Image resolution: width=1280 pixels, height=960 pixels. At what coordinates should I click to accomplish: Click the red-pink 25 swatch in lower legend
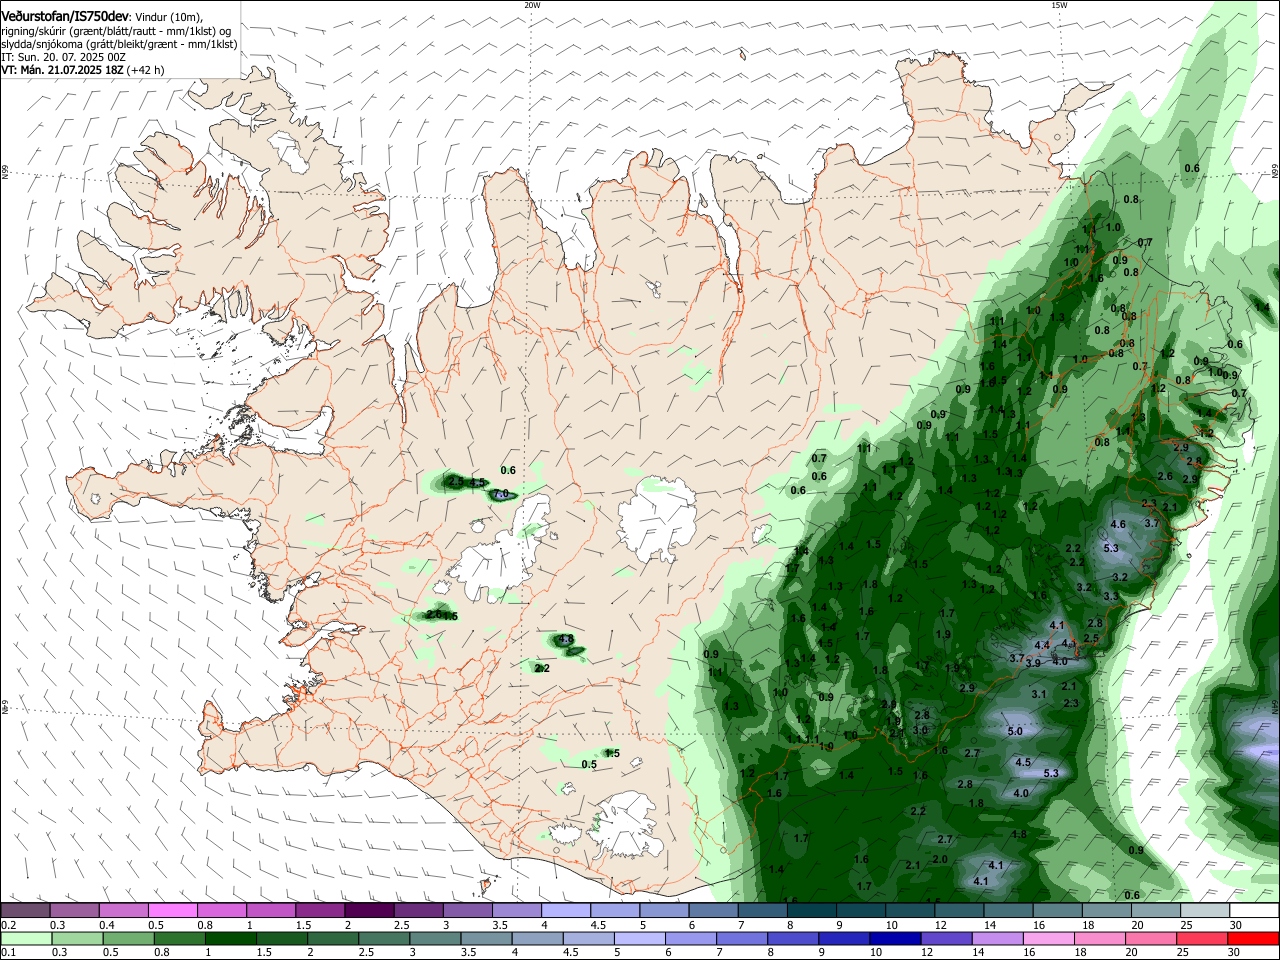1202,938
